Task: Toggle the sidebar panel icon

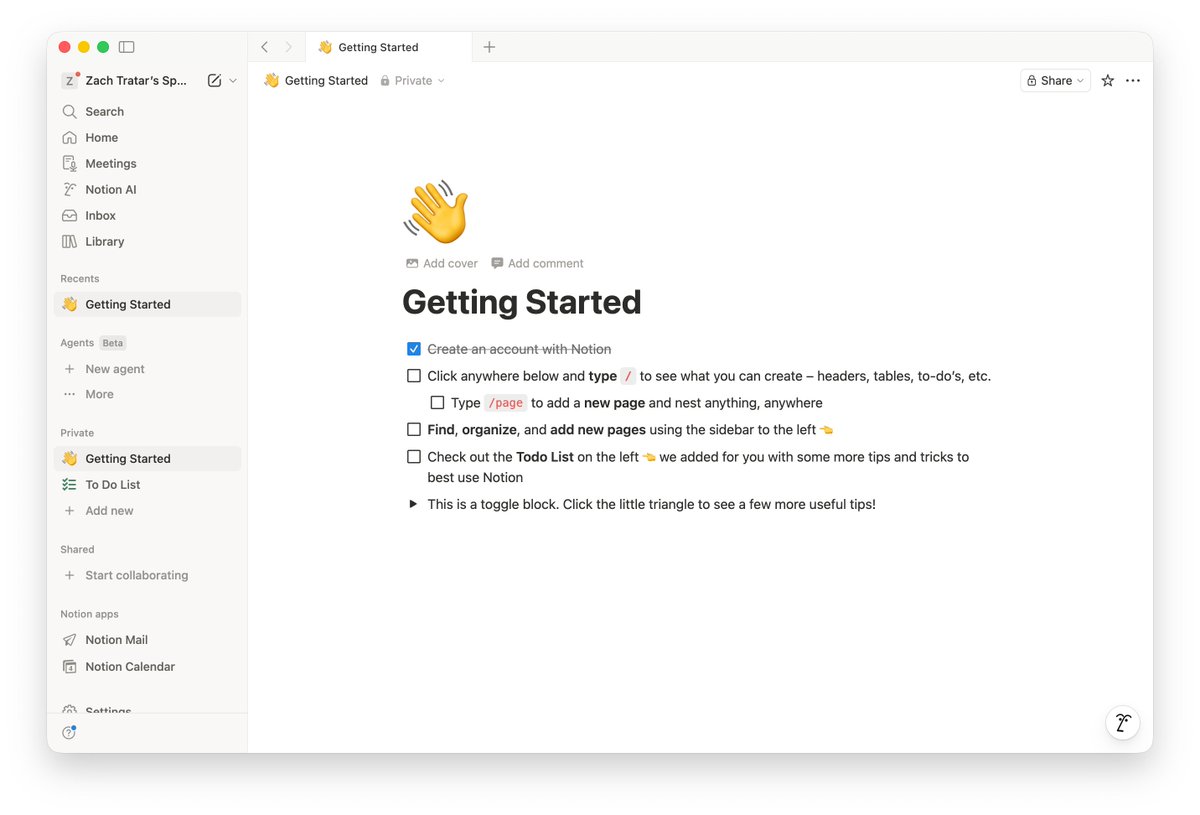Action: (x=126, y=47)
